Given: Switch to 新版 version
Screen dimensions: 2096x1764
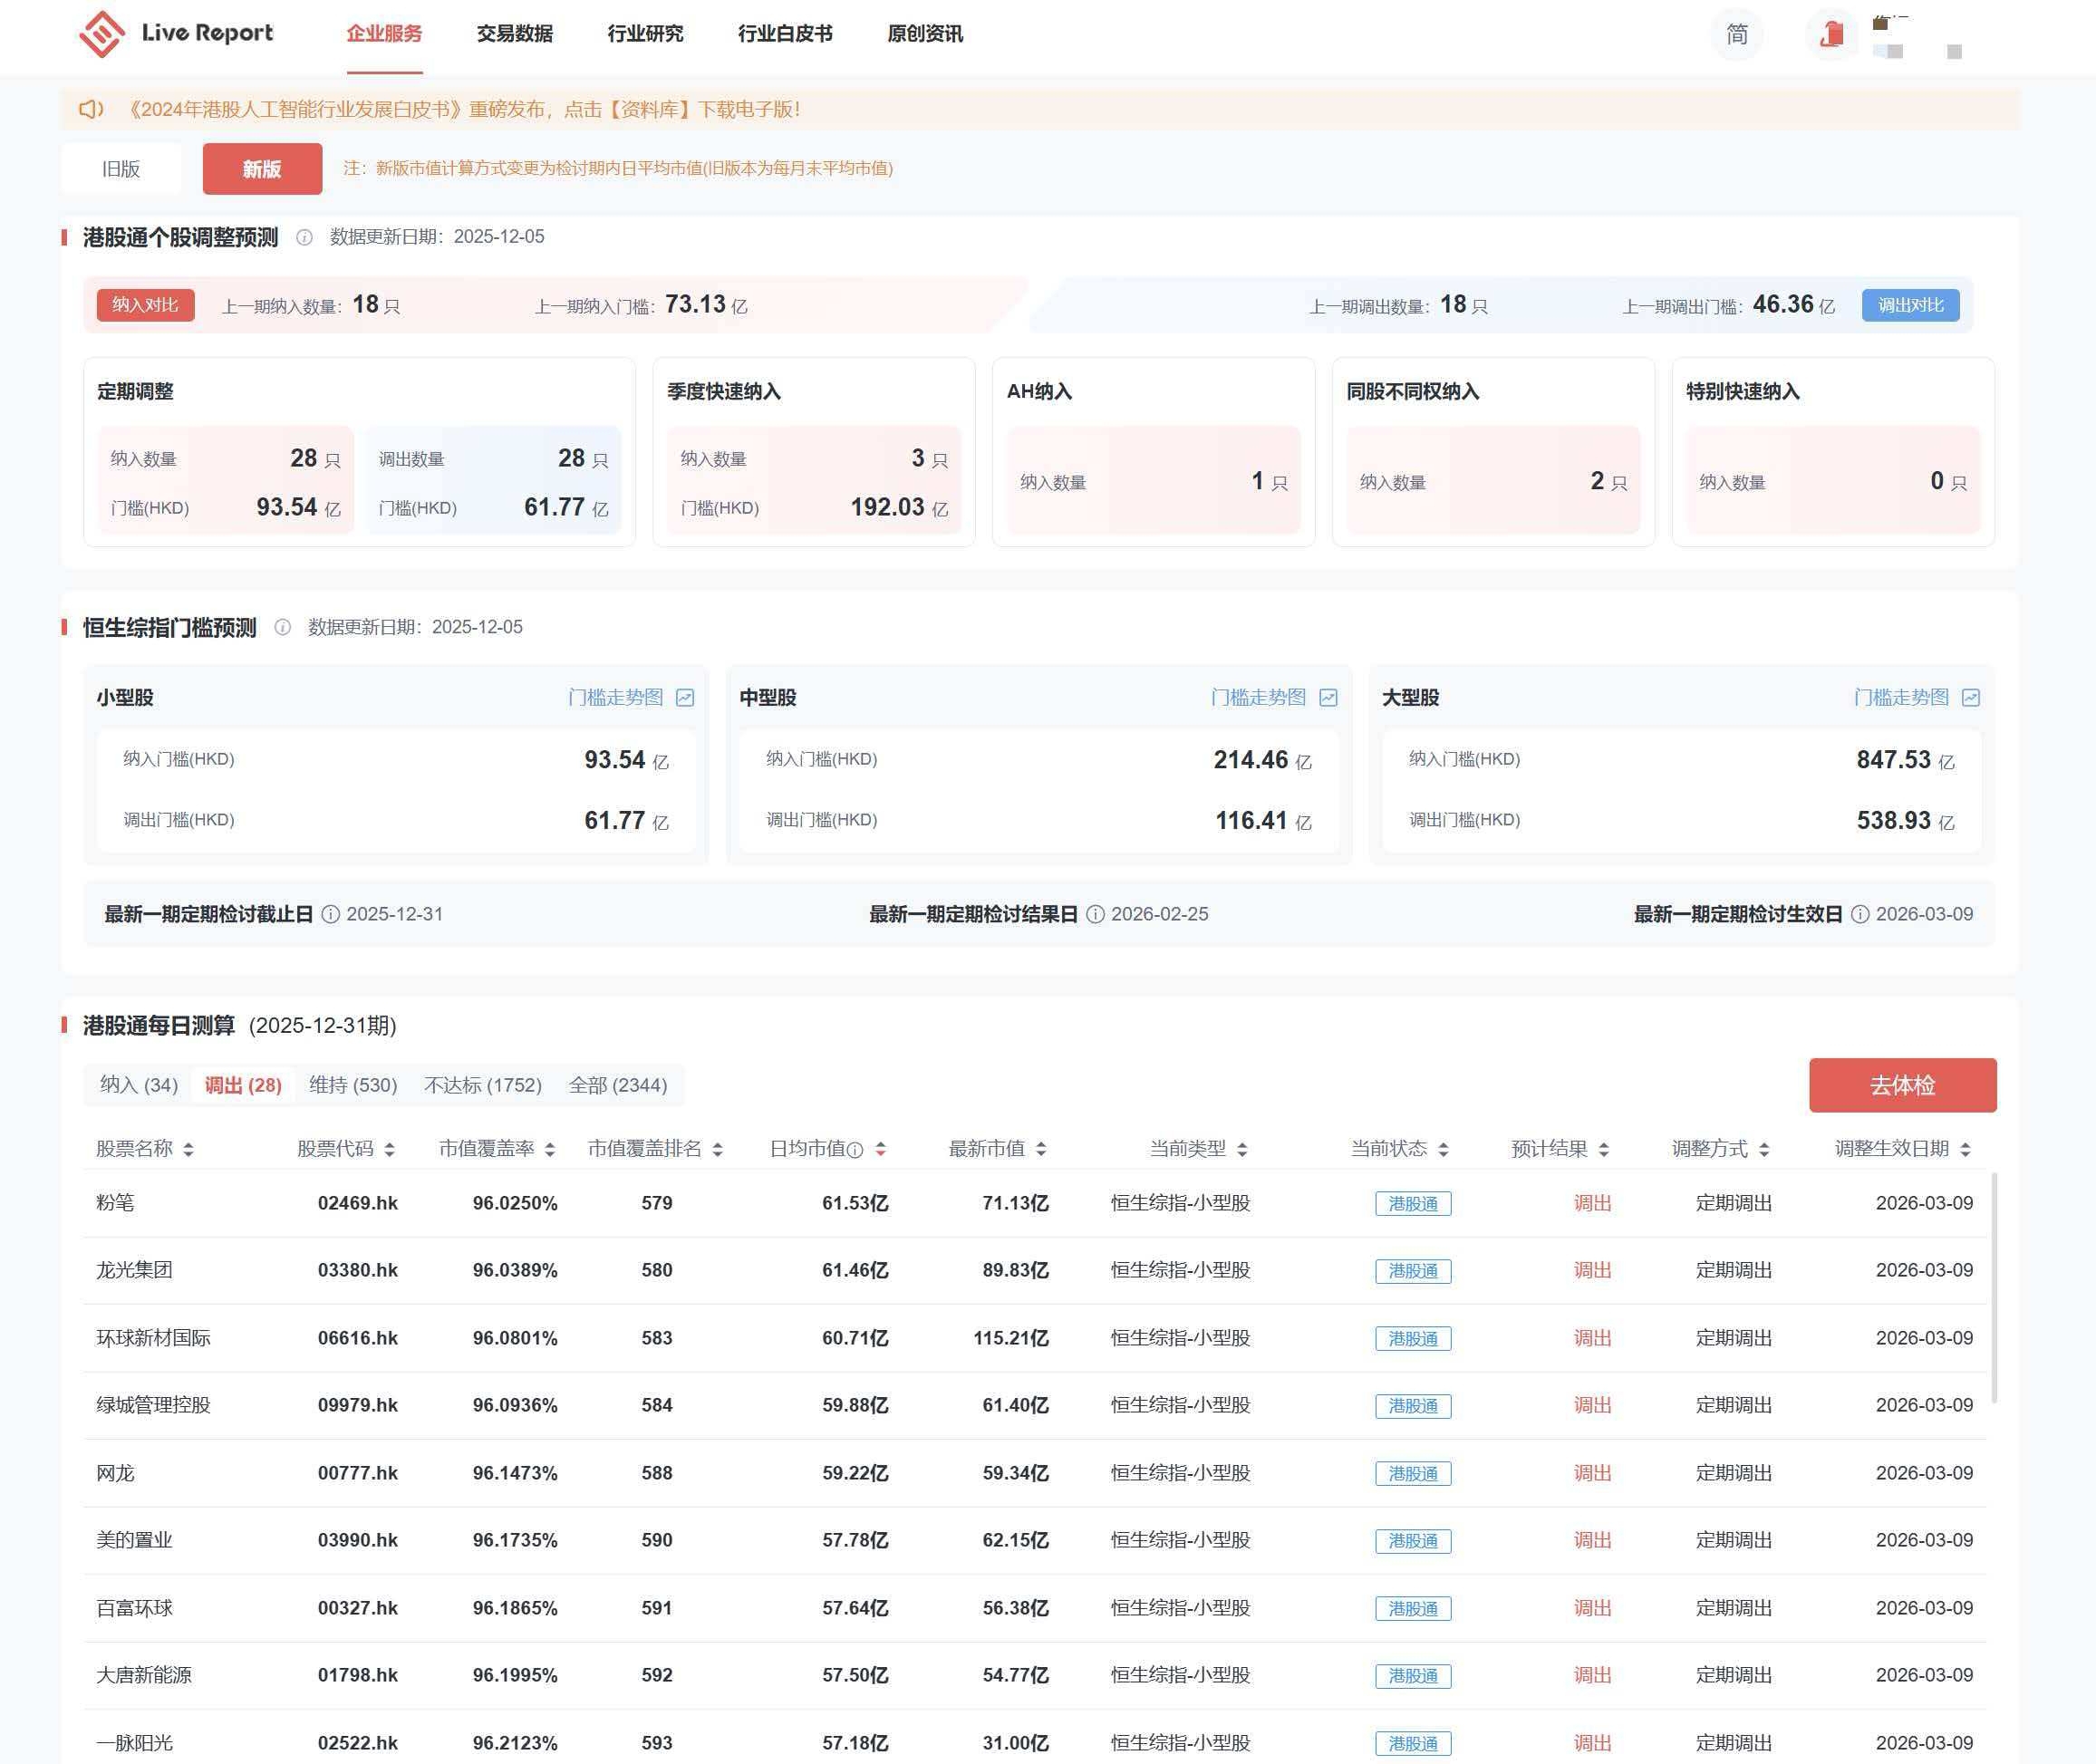Looking at the screenshot, I should [x=262, y=168].
